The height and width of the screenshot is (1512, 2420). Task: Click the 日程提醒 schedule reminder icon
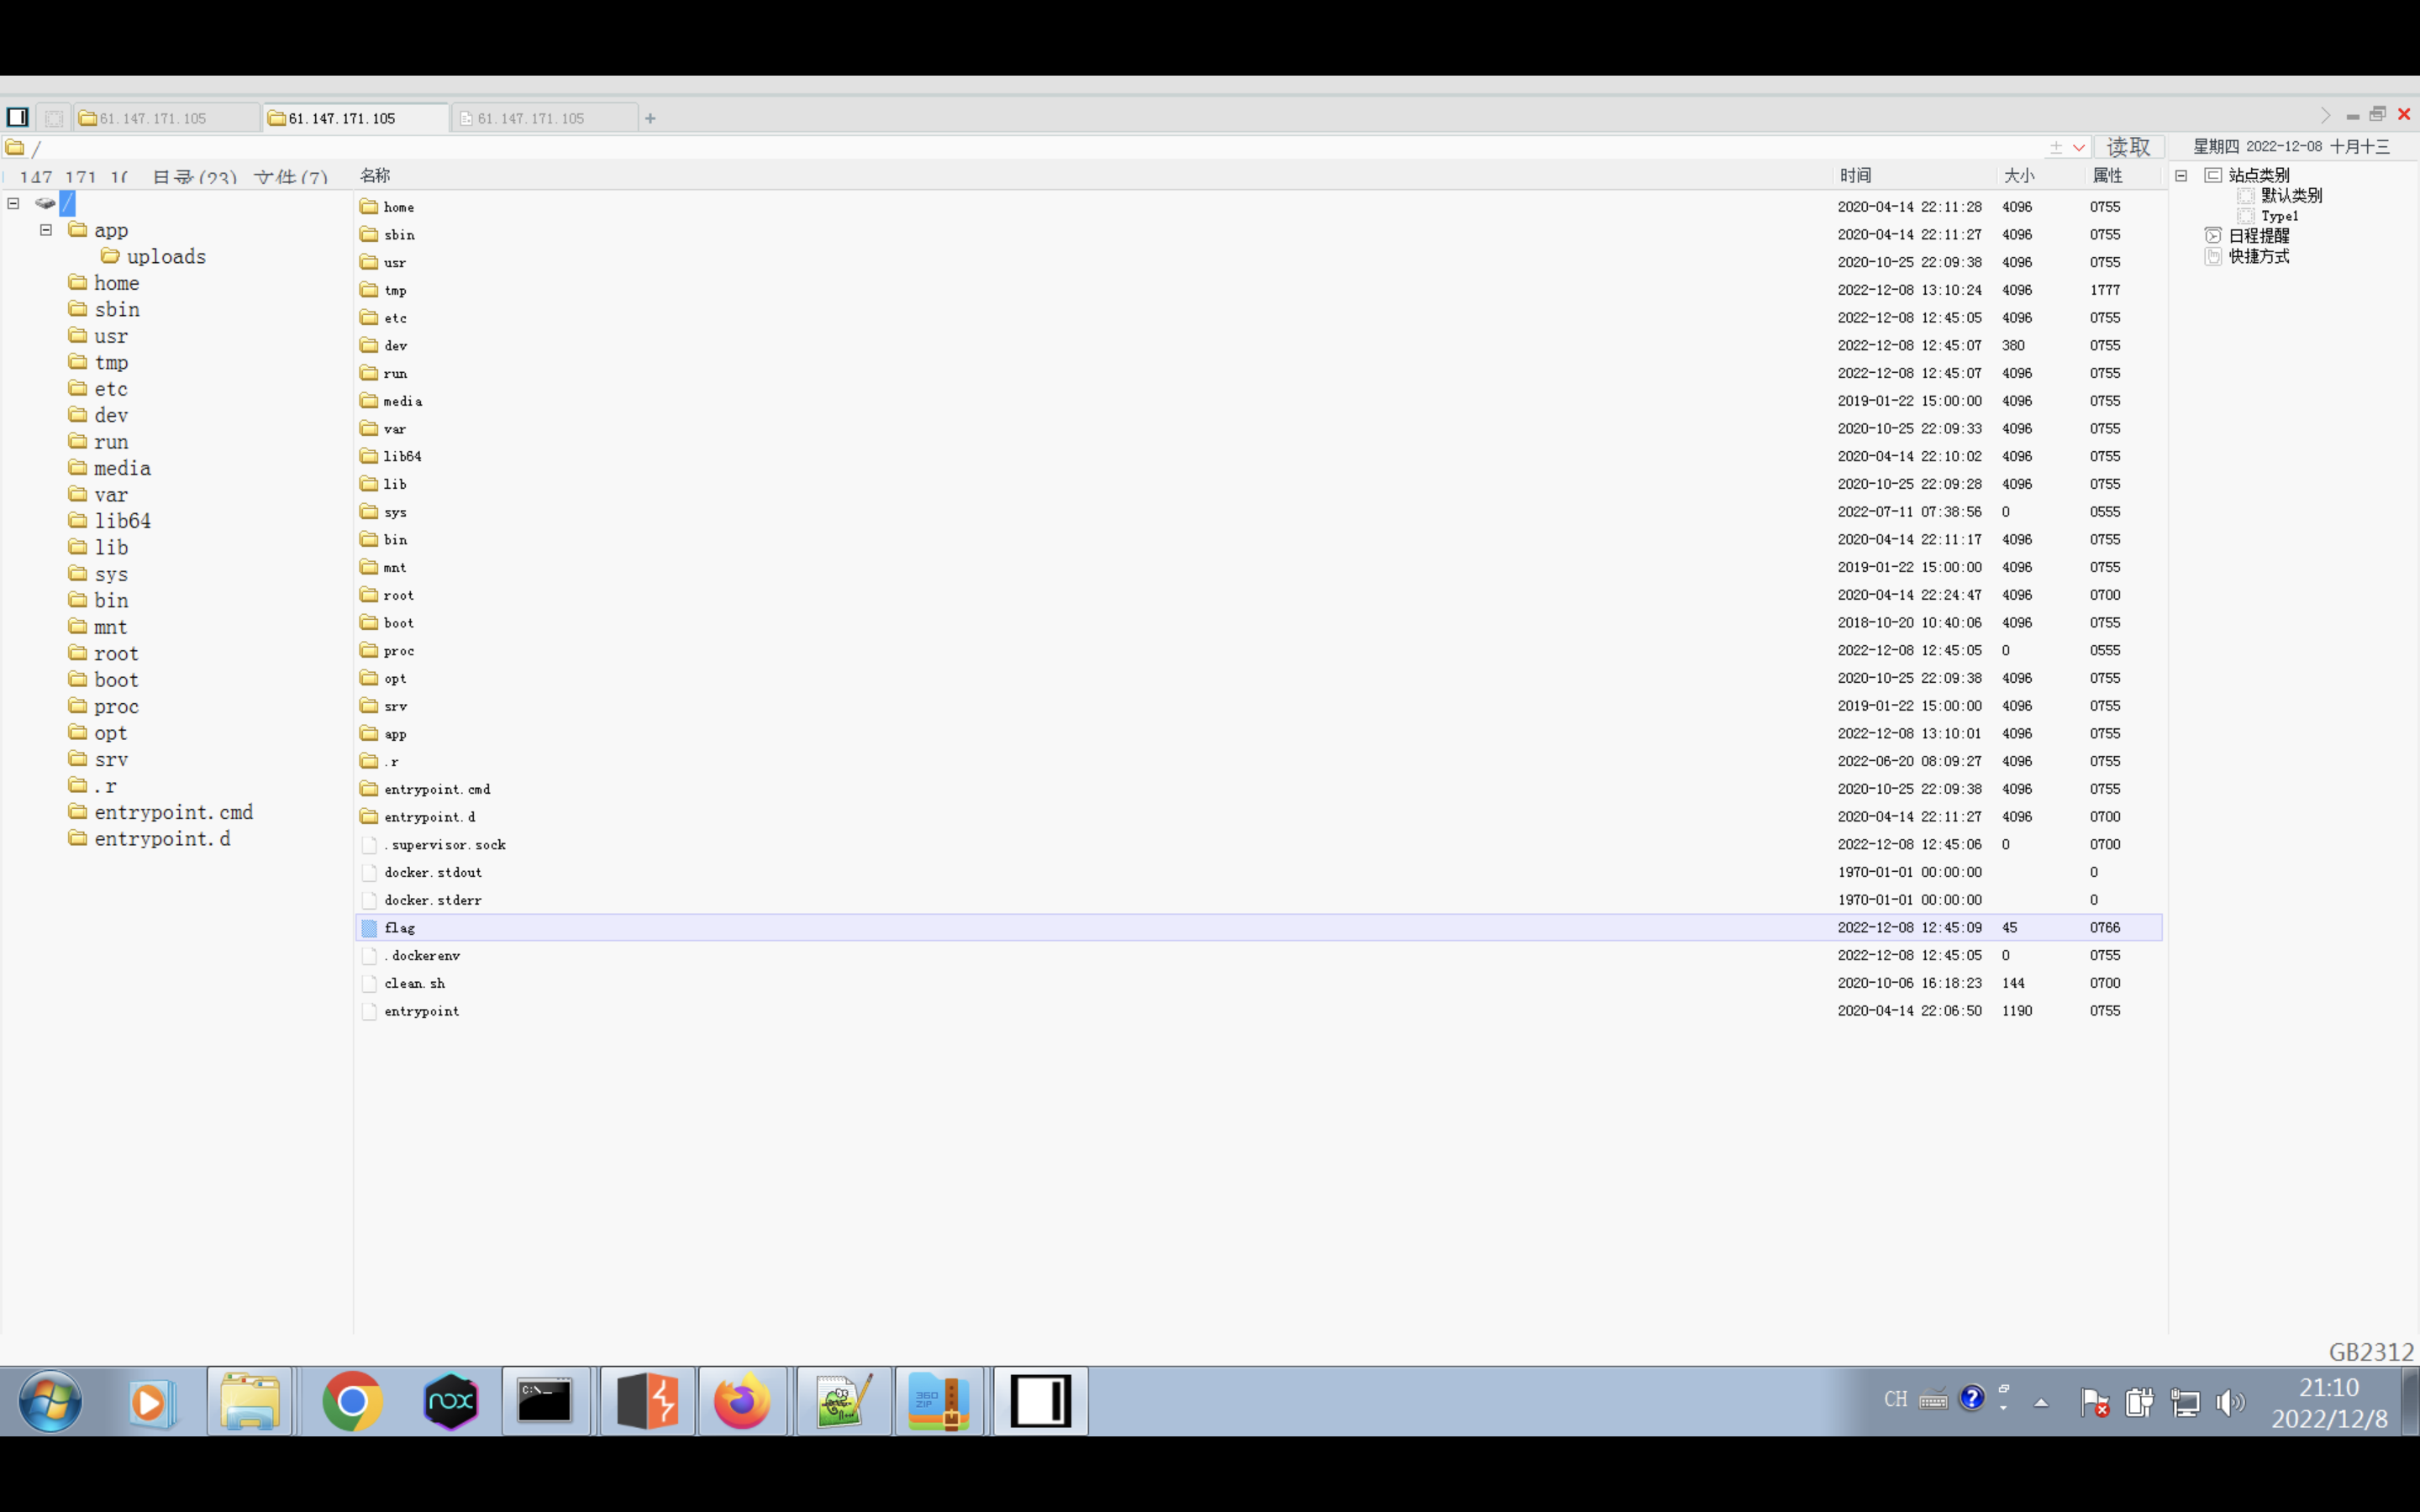(2213, 235)
